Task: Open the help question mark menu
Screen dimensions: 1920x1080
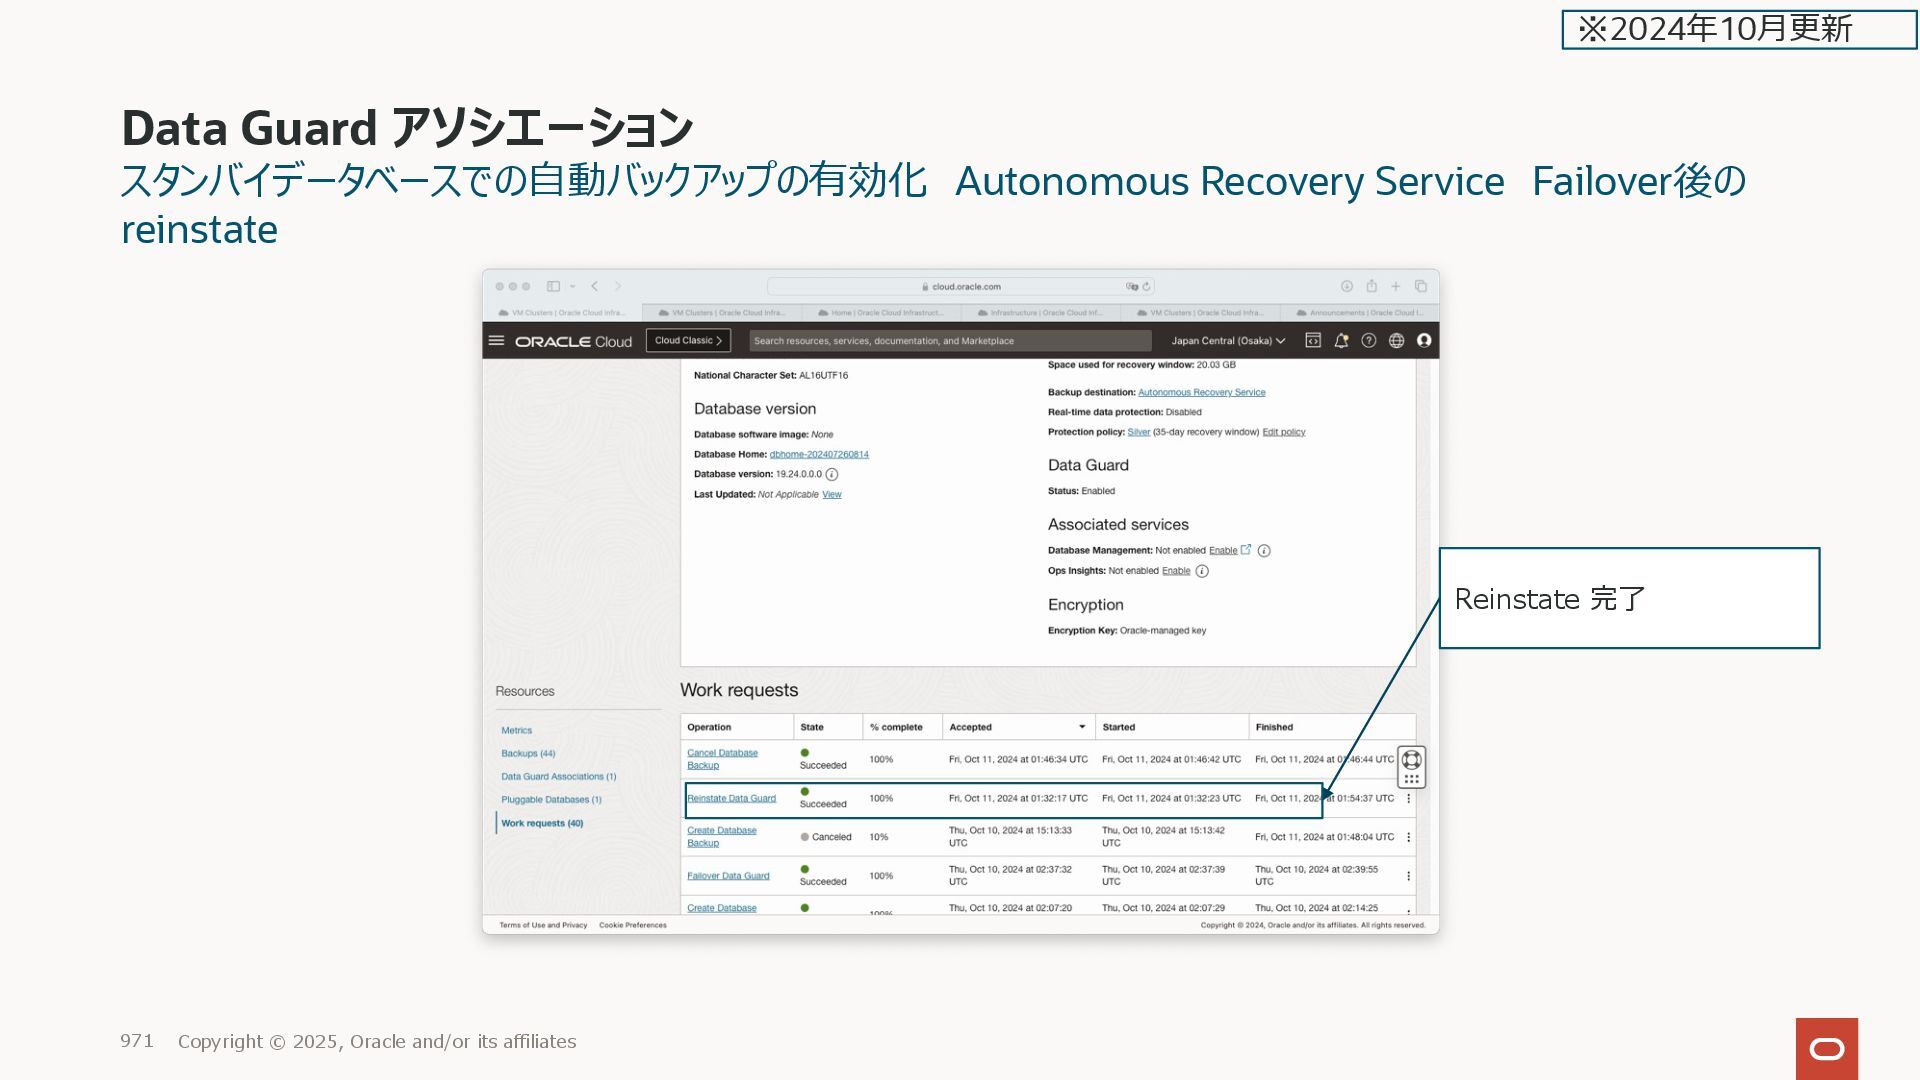Action: coord(1369,341)
